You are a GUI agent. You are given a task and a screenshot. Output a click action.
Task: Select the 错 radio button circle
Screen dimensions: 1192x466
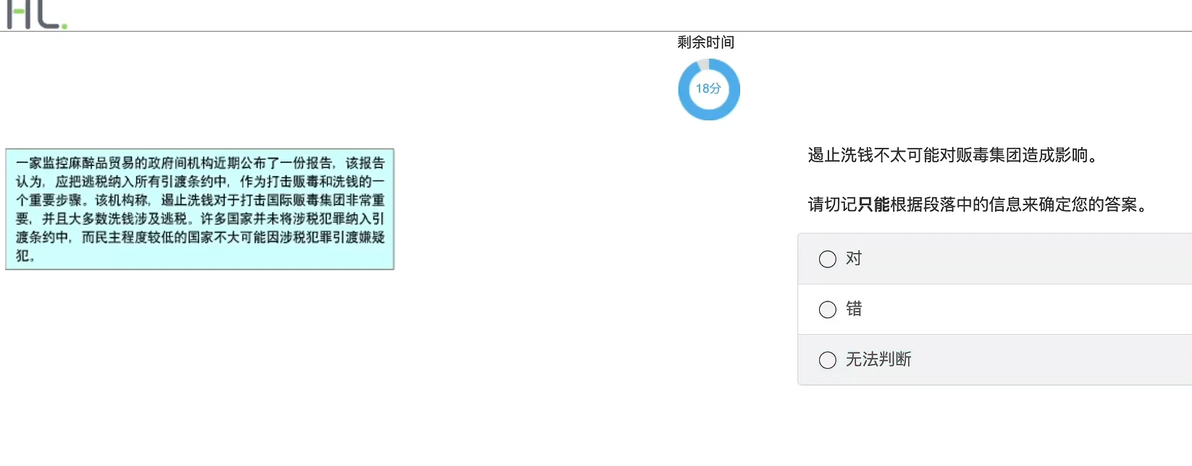click(827, 309)
